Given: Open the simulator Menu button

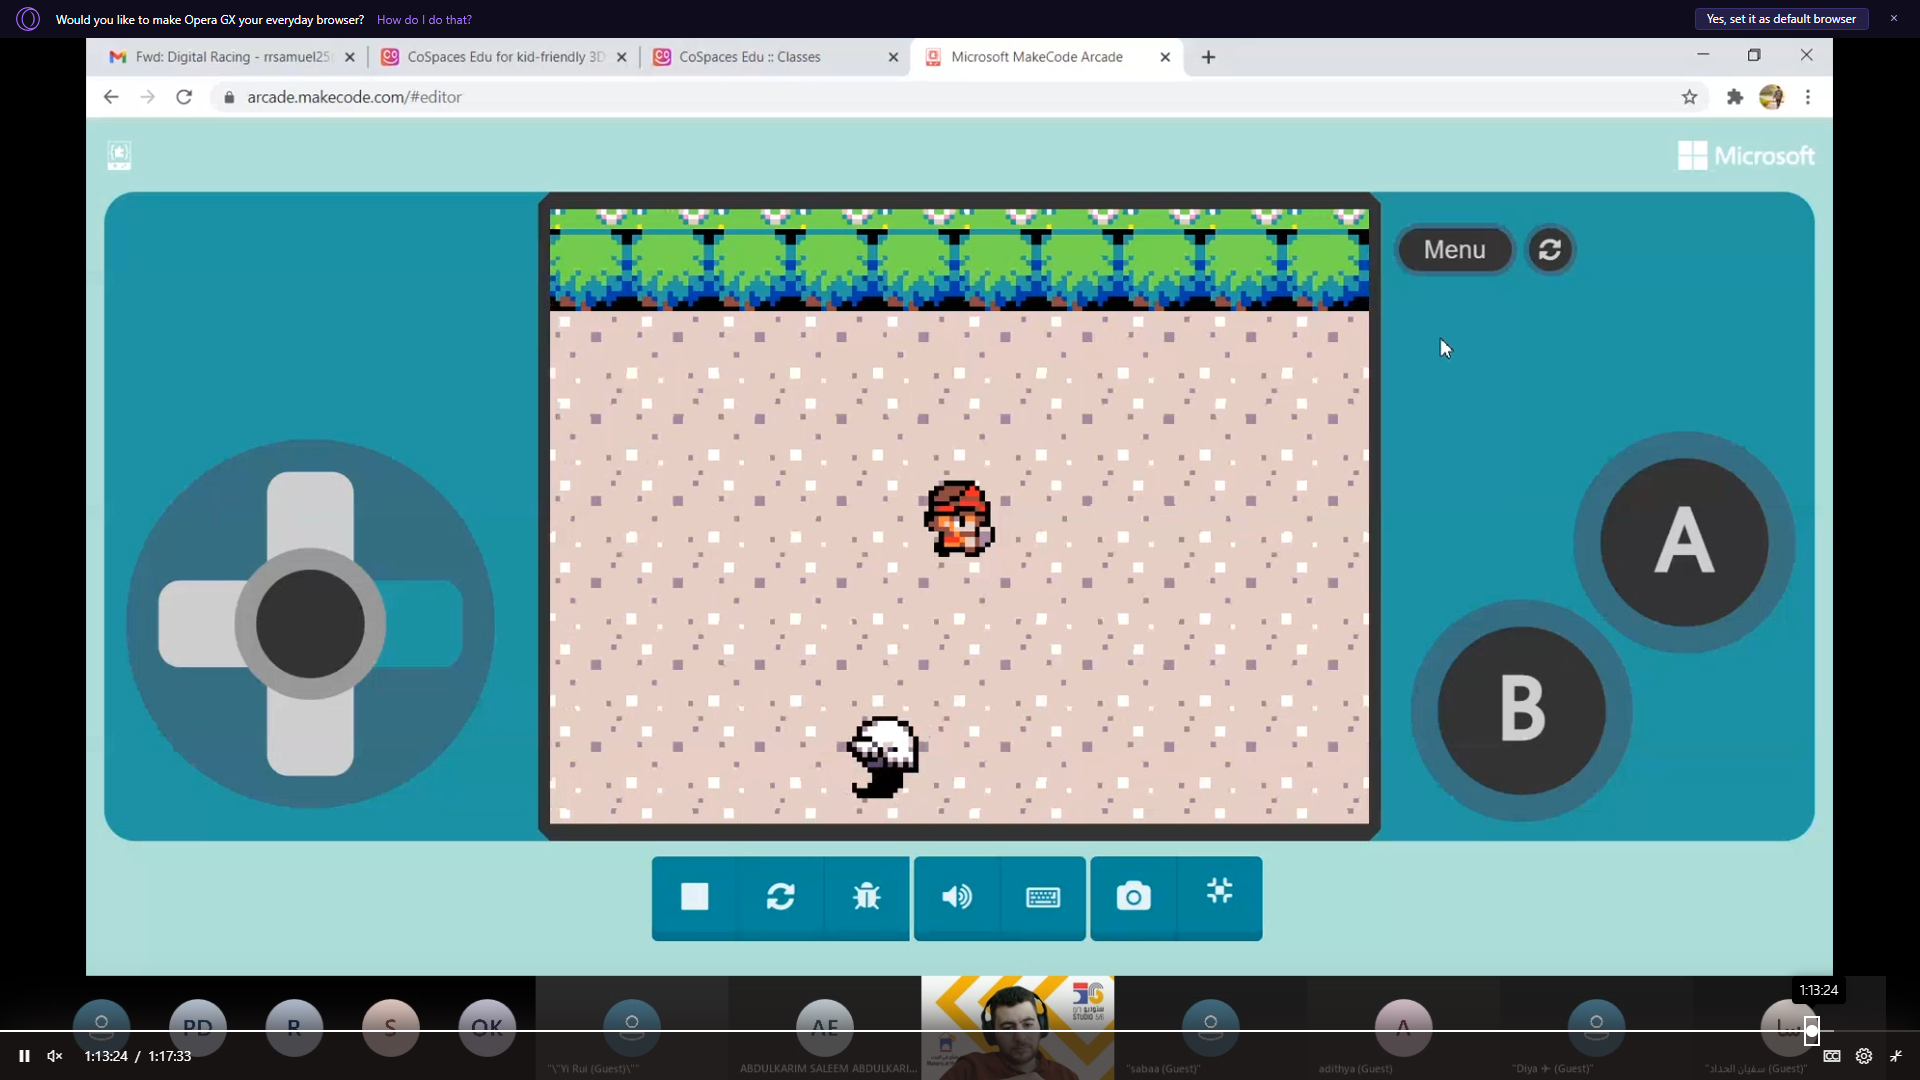Looking at the screenshot, I should coord(1454,249).
